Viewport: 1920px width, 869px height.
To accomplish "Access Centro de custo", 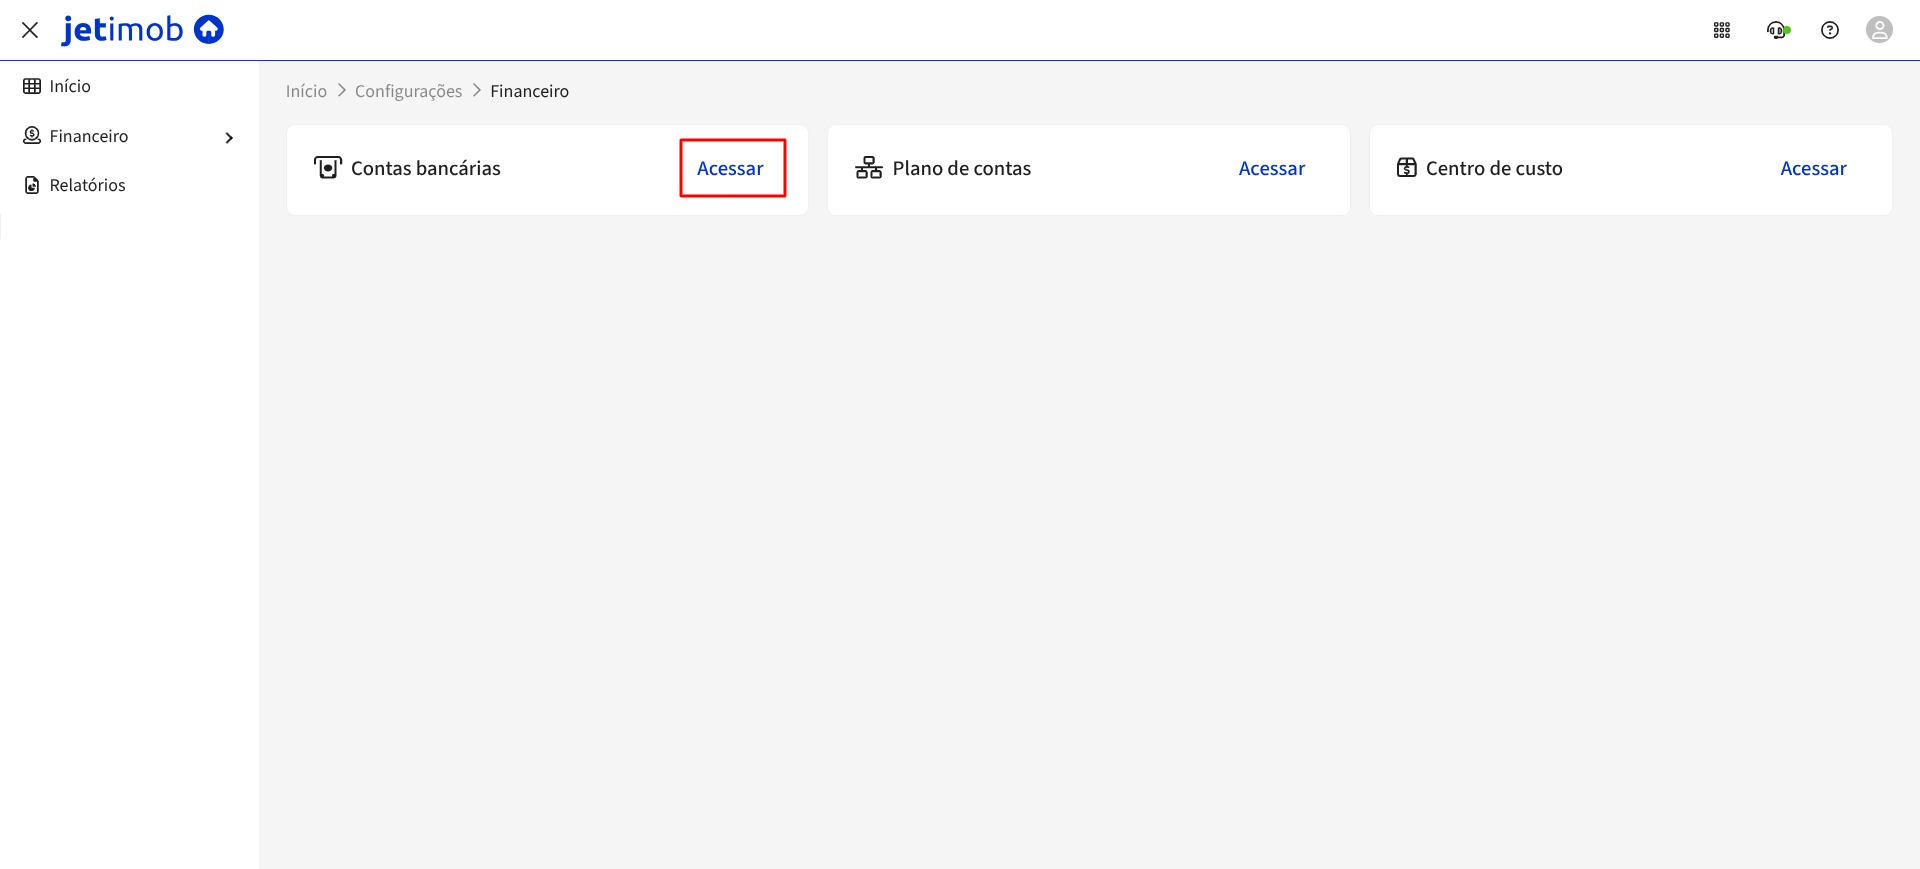I will tap(1812, 168).
